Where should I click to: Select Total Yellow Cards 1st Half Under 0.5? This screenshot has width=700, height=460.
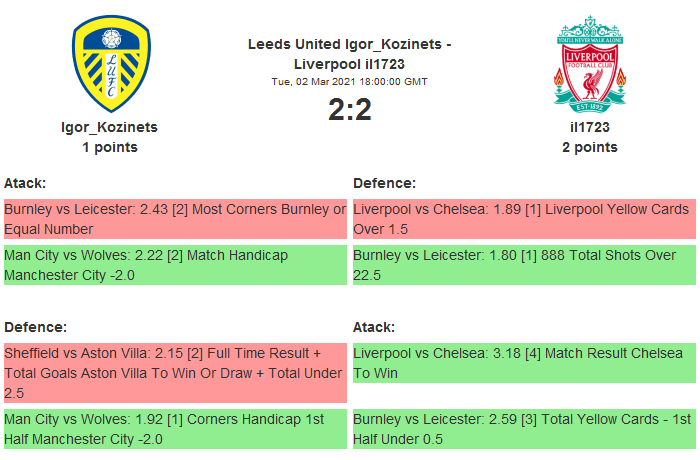point(524,429)
